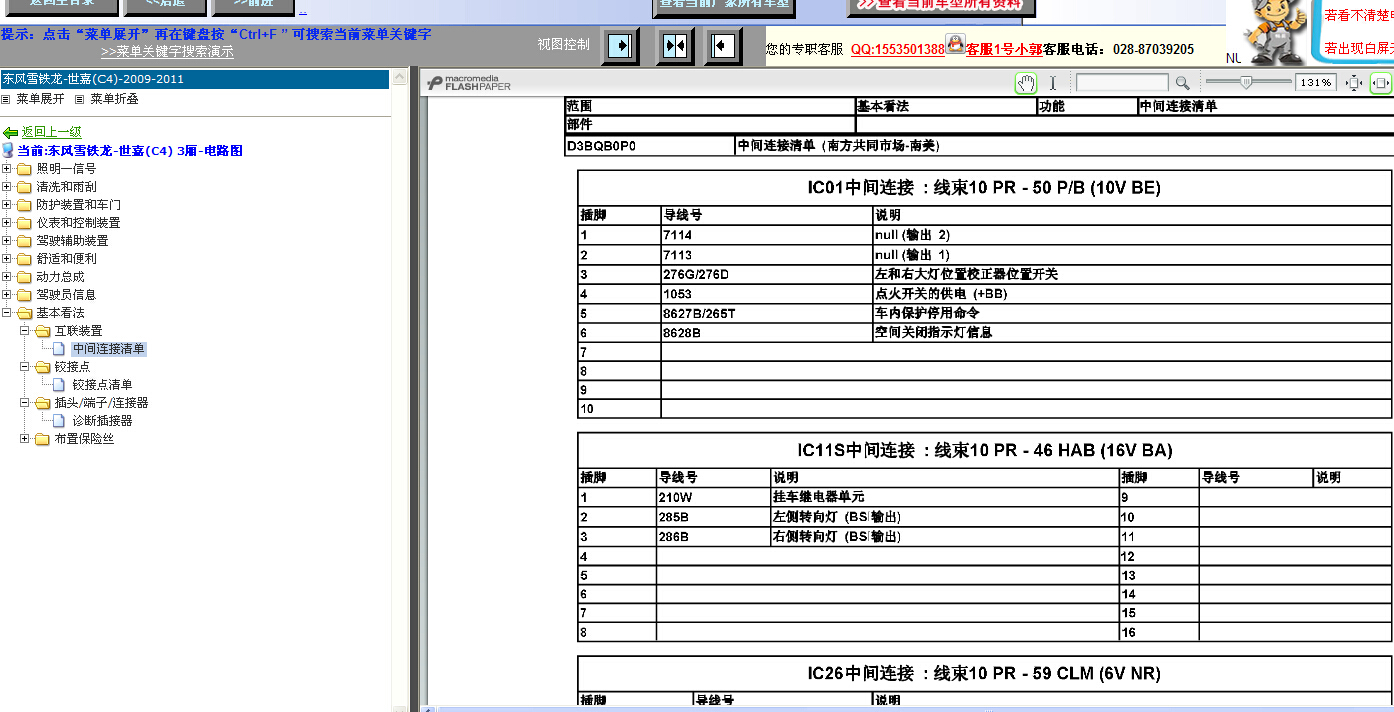This screenshot has width=1394, height=712.
Task: Select the 基本看法 folder label
Action: [x=60, y=313]
